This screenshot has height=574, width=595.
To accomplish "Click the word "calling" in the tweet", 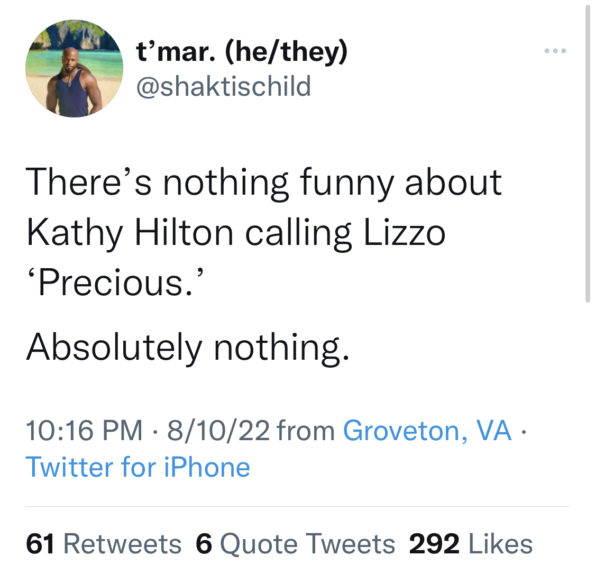I will 298,233.
